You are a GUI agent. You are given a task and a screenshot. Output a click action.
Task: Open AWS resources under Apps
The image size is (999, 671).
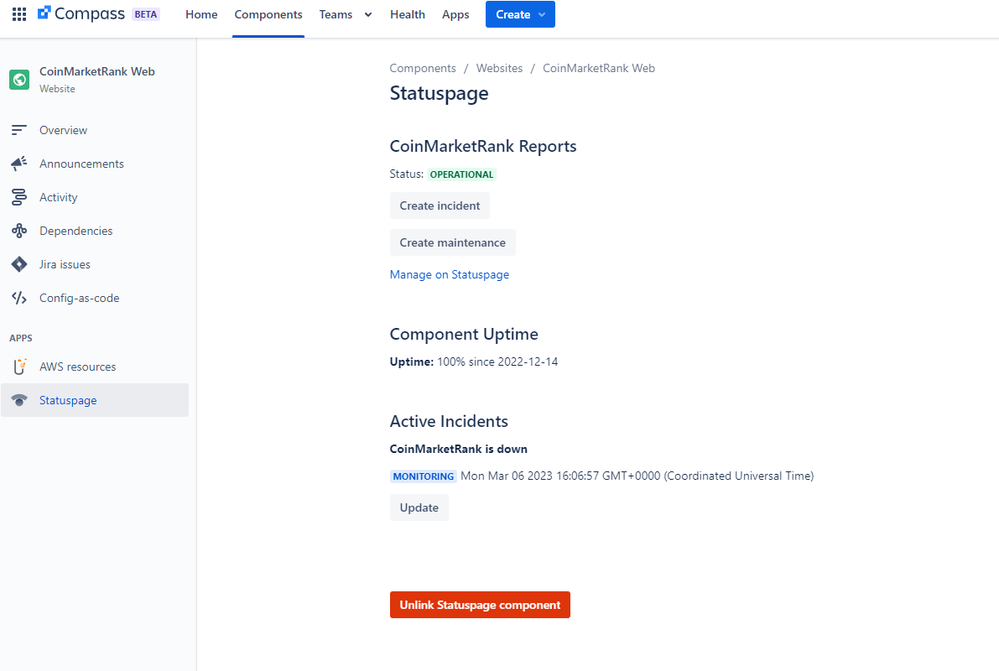76,366
